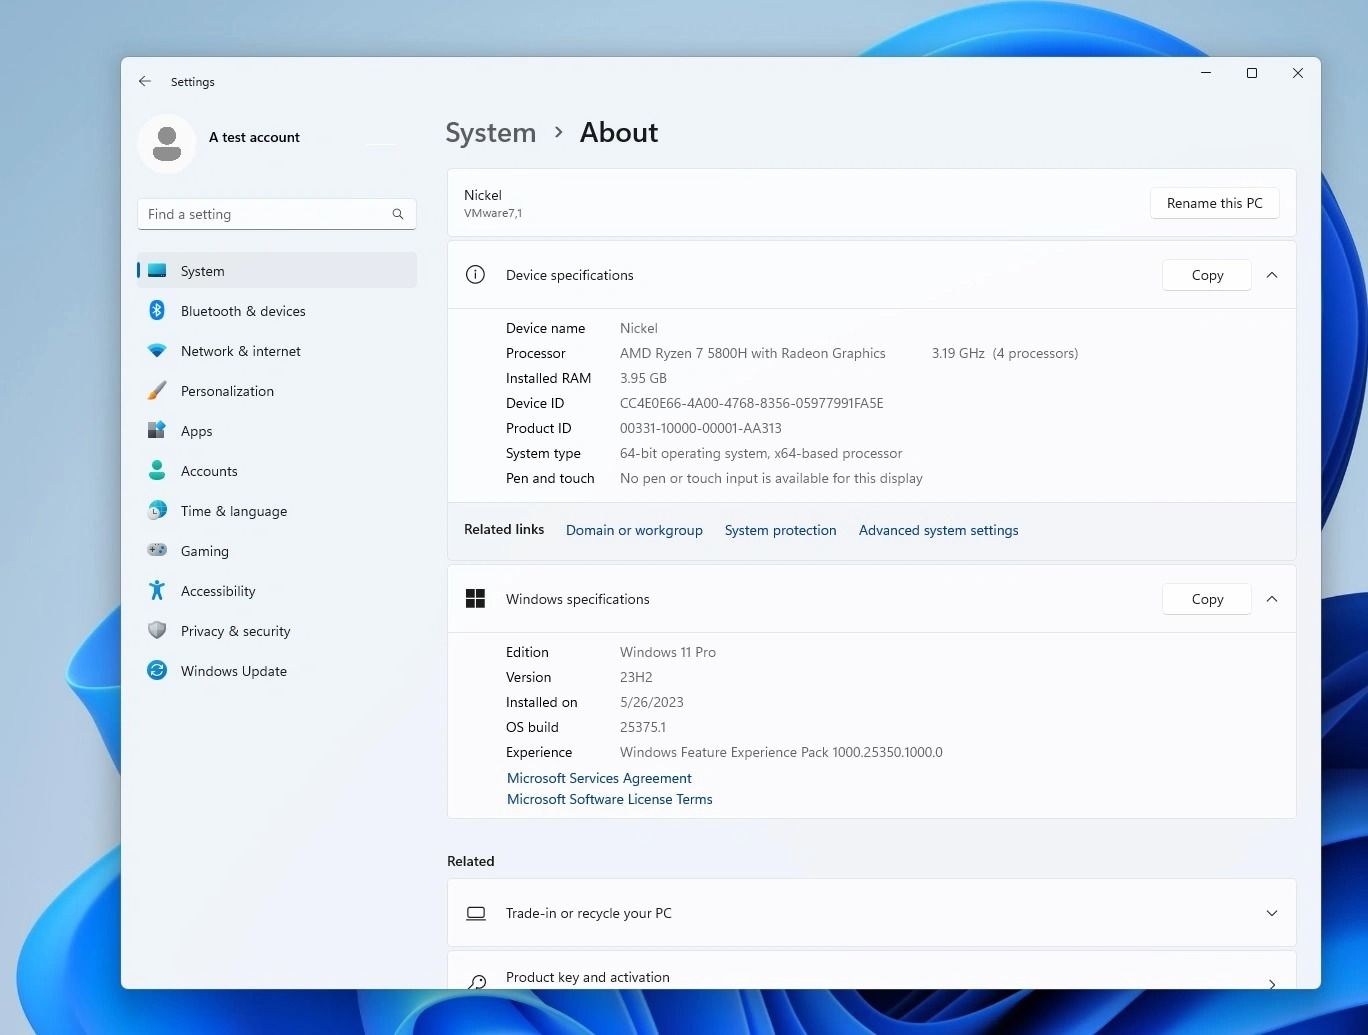The image size is (1368, 1035).
Task: Open the Windows Update icon
Action: click(x=157, y=671)
